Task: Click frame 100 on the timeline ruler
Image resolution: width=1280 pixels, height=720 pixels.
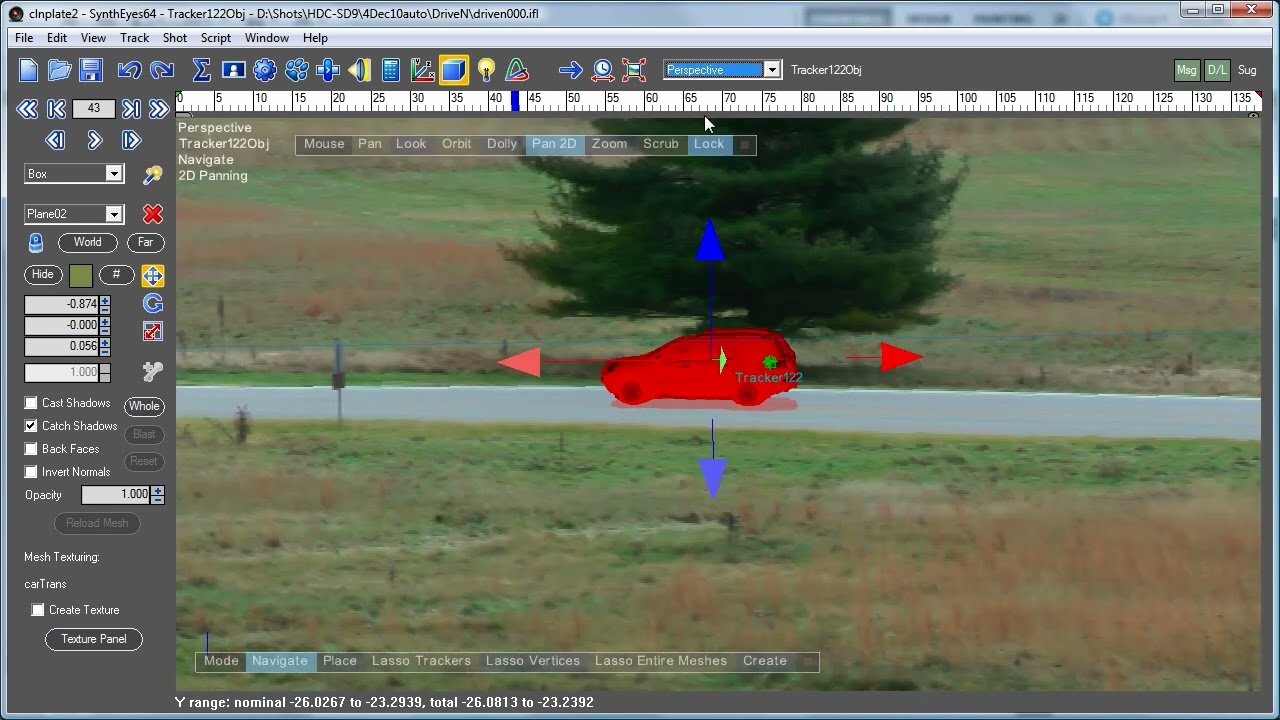Action: click(966, 99)
